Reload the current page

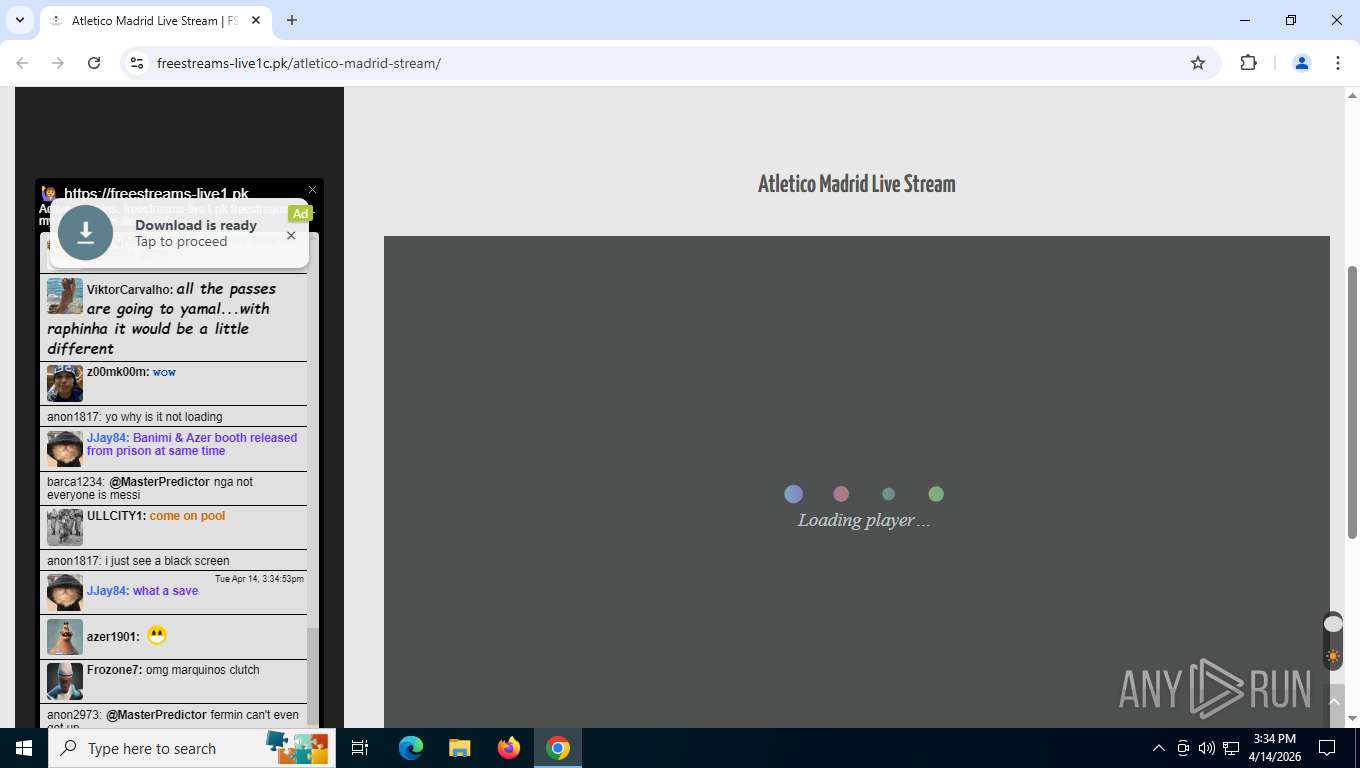[x=94, y=63]
